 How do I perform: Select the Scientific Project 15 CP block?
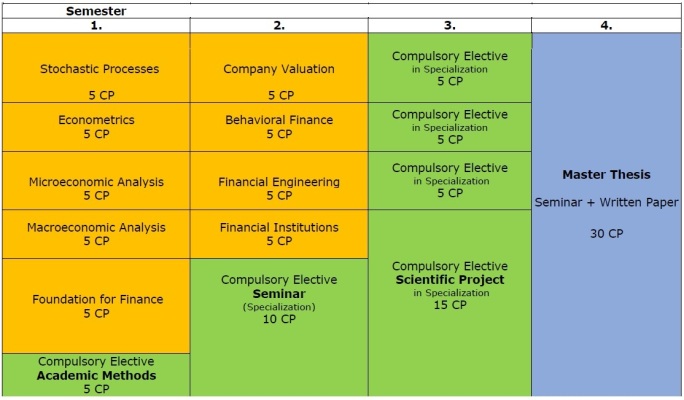click(x=449, y=286)
